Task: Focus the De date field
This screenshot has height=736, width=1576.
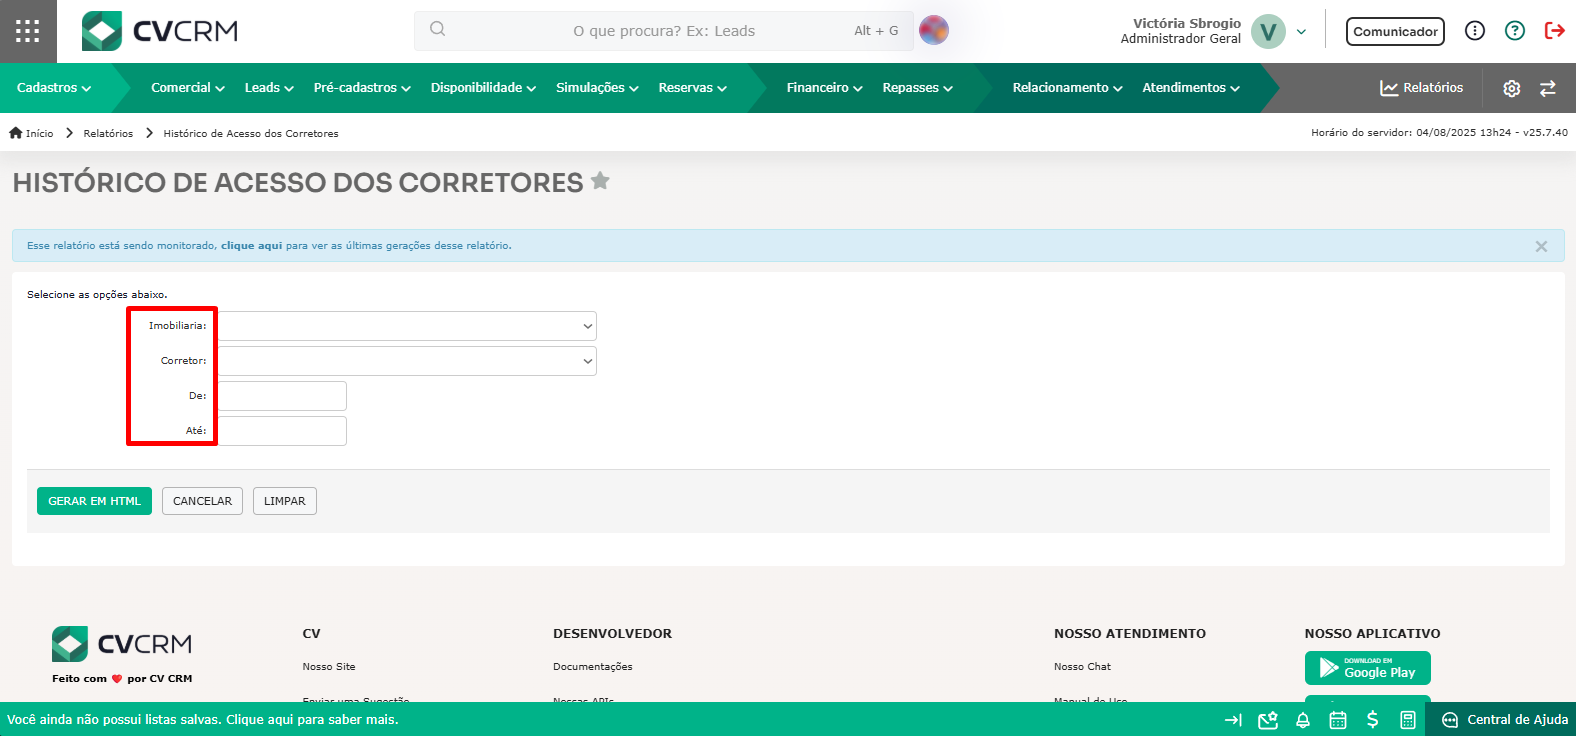Action: coord(282,396)
